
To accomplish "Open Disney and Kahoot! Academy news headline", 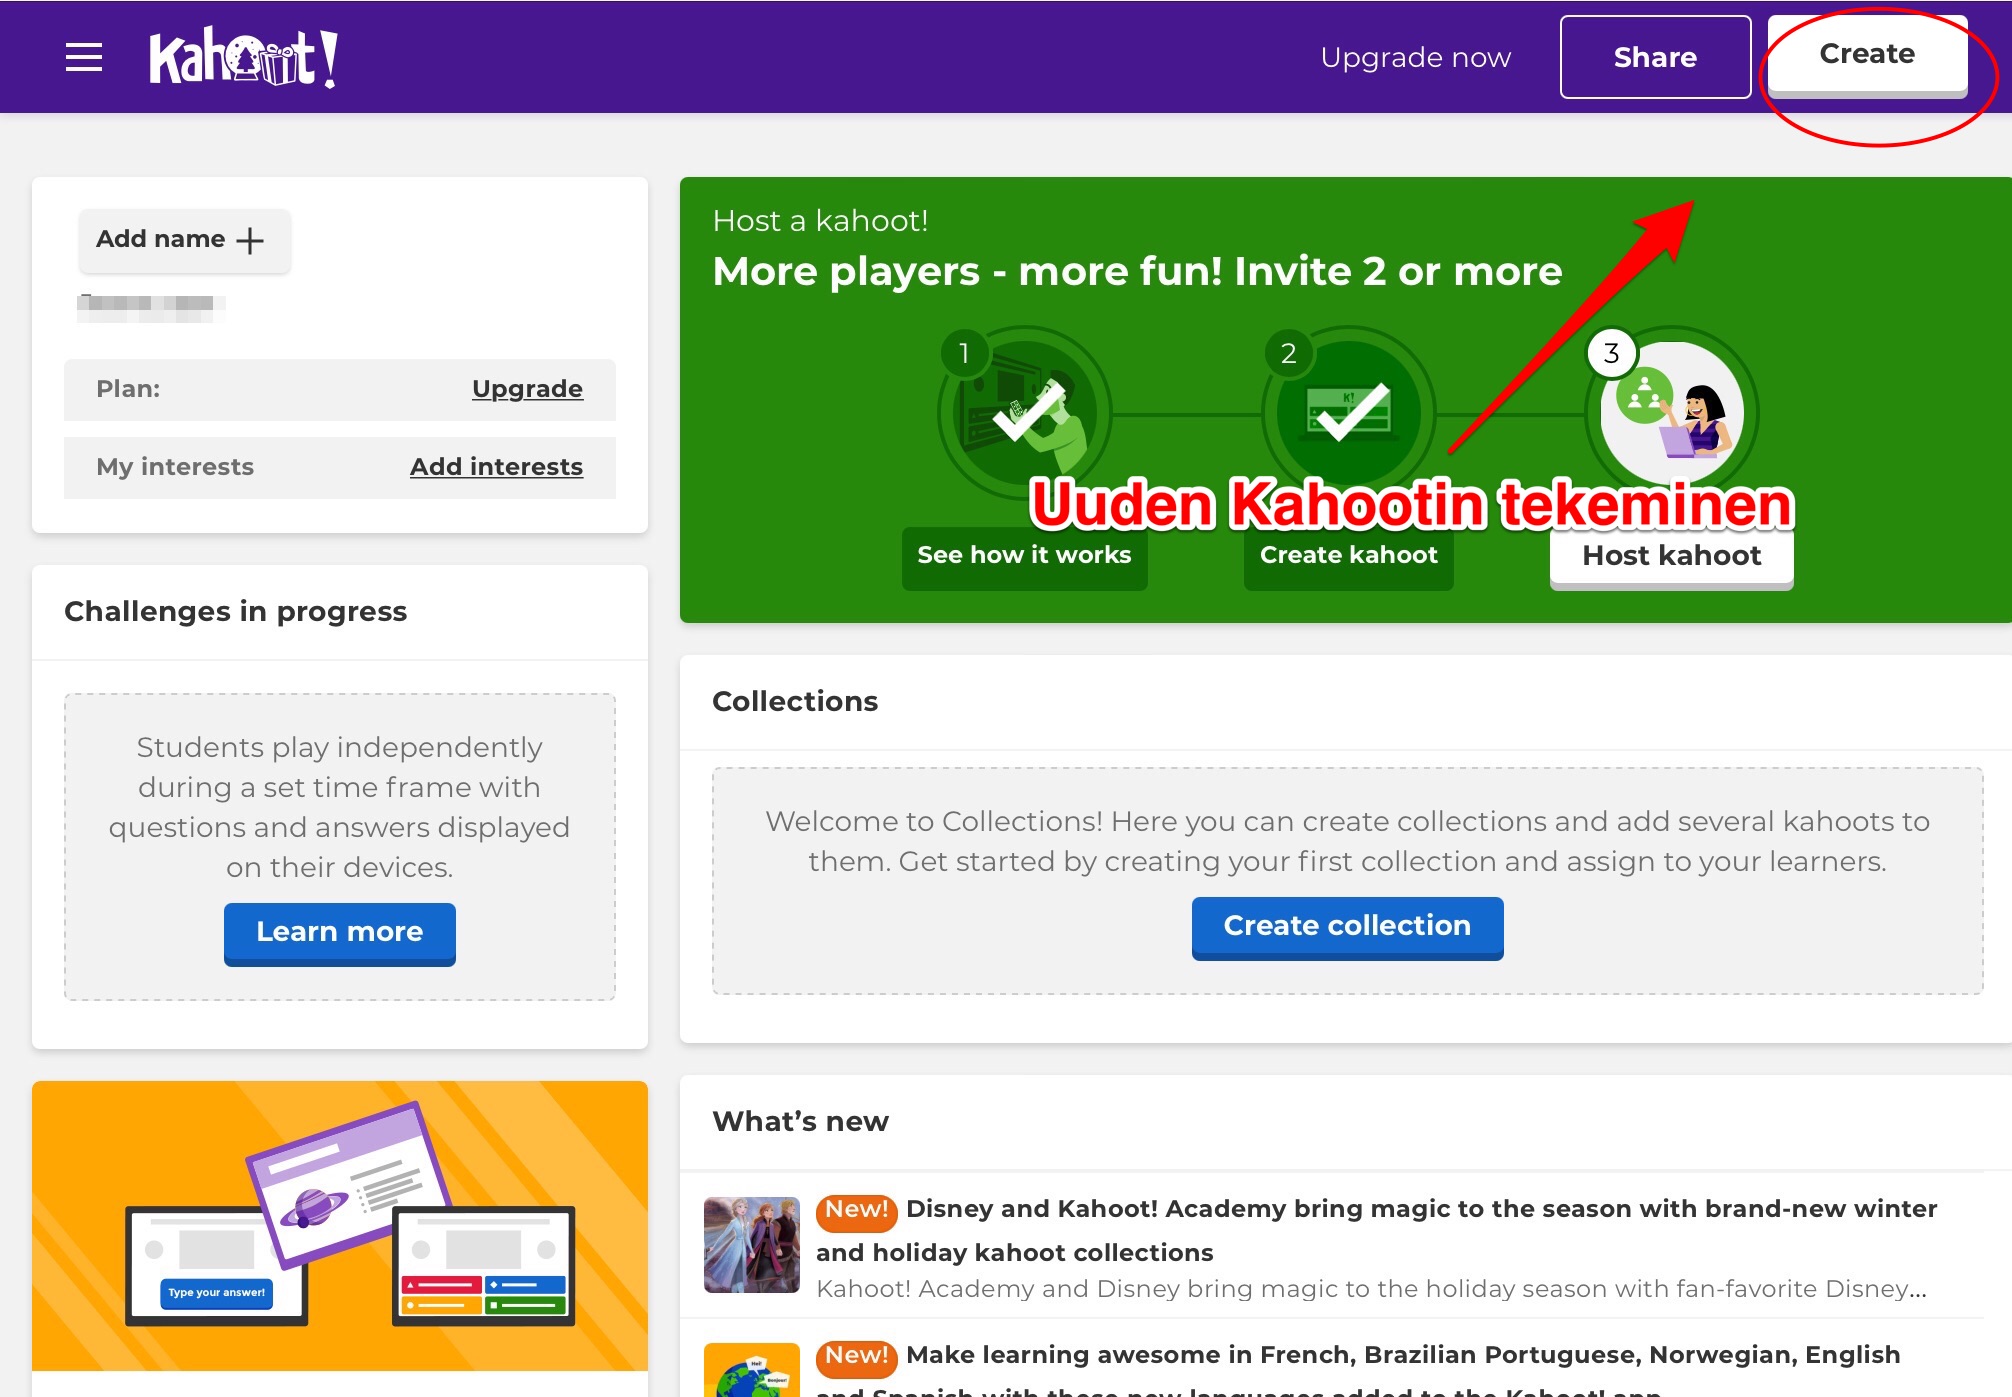I will pyautogui.click(x=1420, y=1209).
